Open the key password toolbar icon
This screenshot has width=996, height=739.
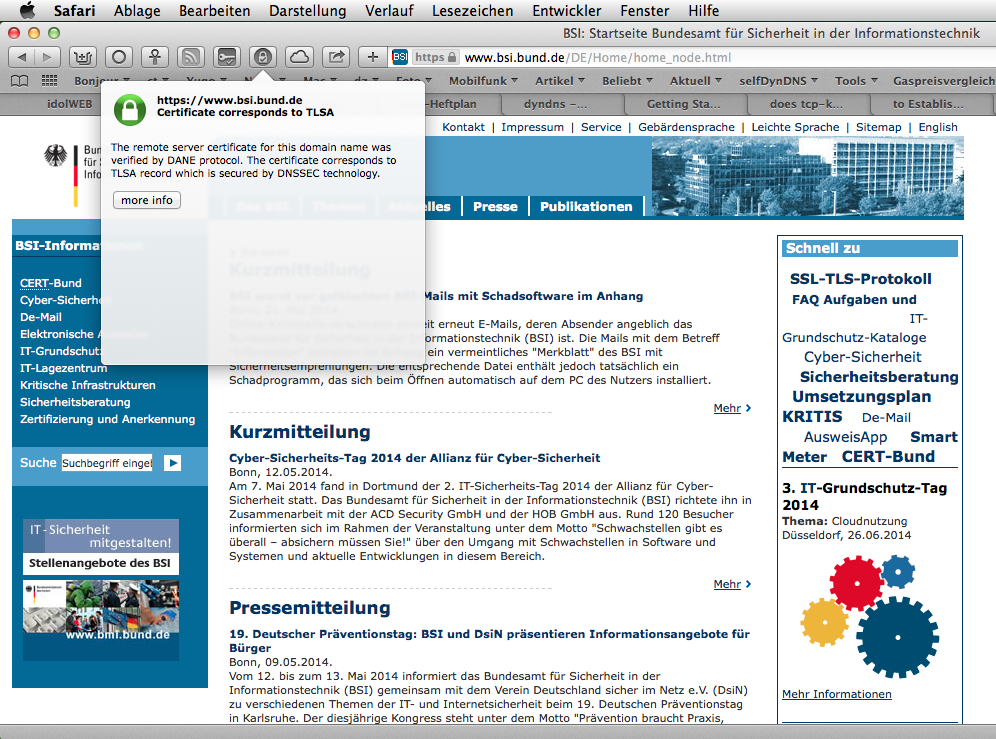coord(227,57)
